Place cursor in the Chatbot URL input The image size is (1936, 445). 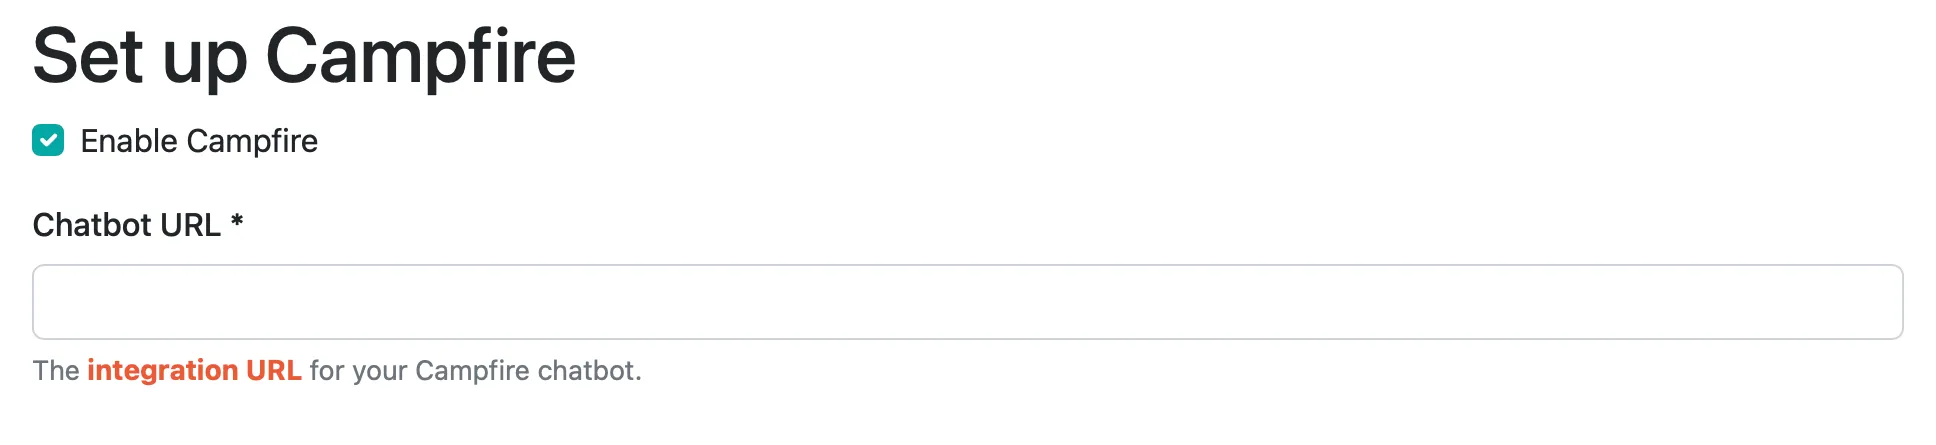point(967,302)
